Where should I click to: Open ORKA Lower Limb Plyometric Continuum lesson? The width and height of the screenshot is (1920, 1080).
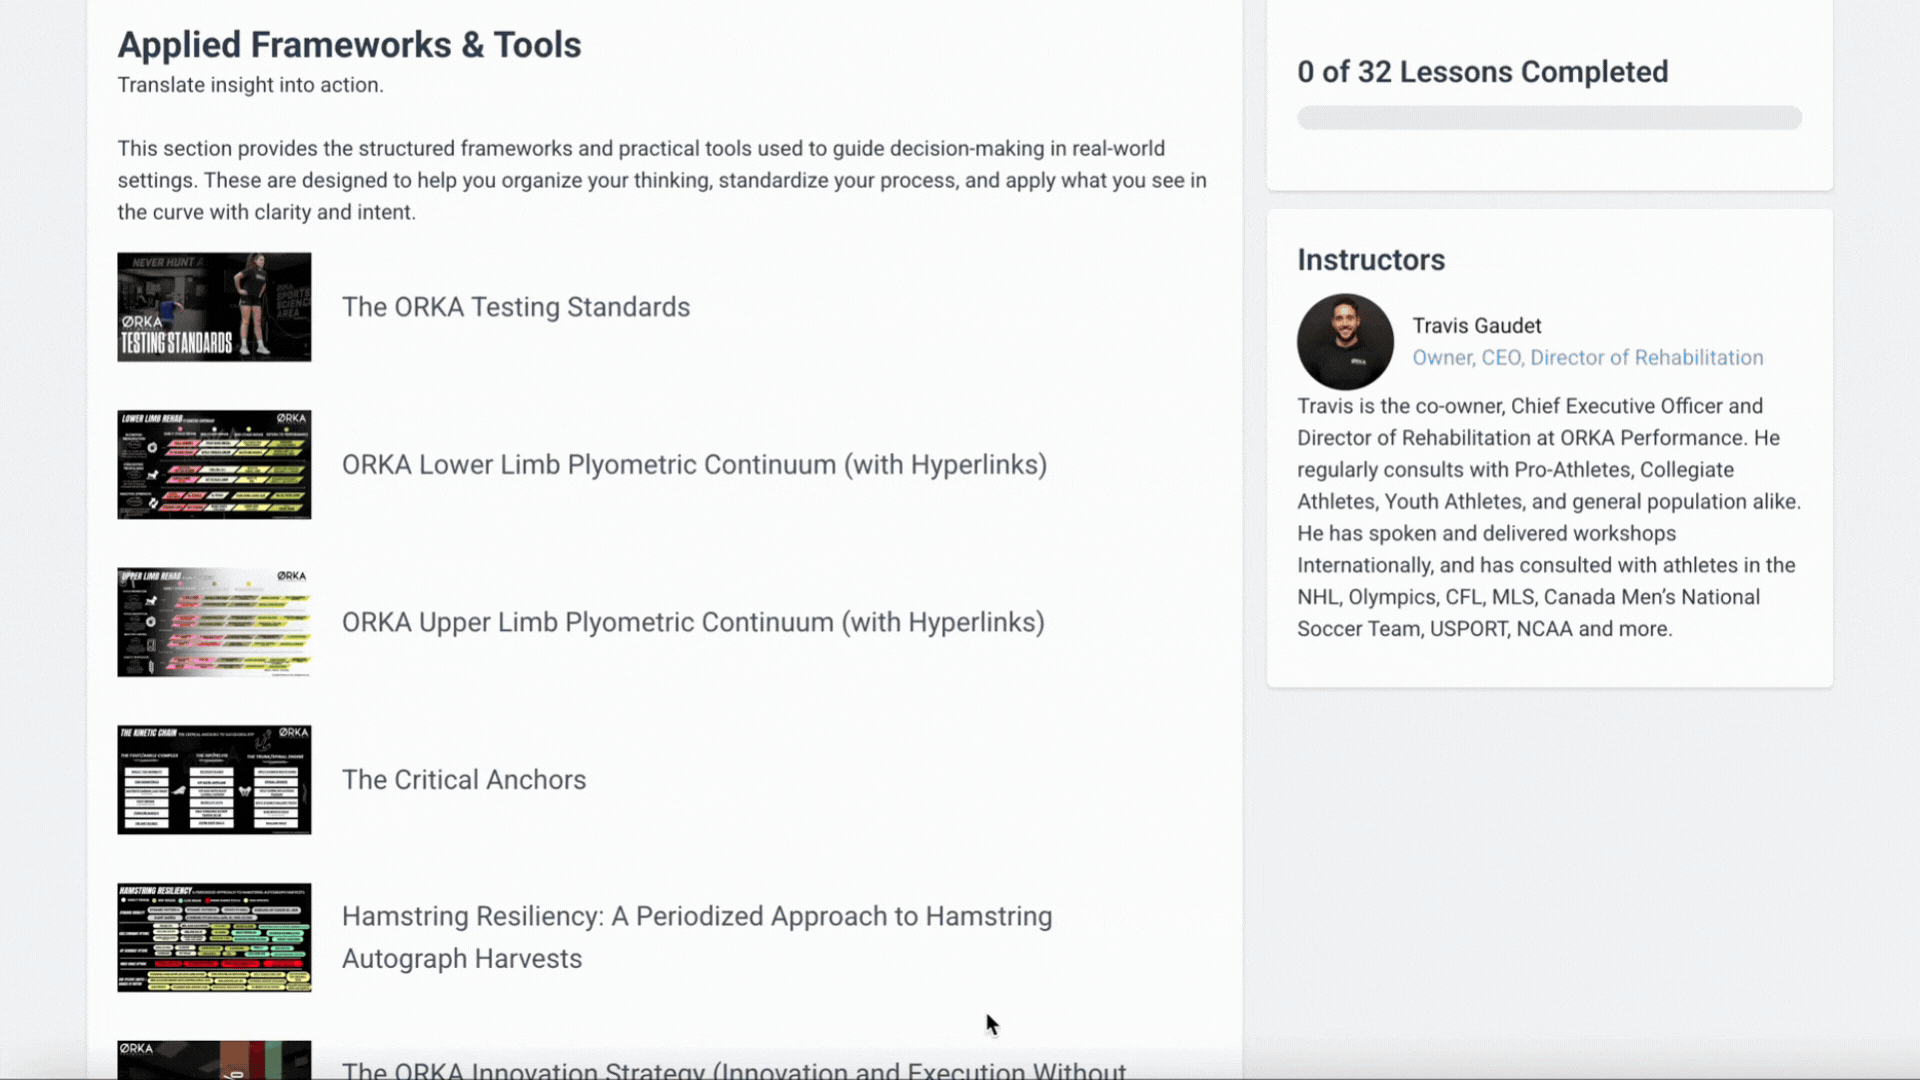pyautogui.click(x=694, y=465)
